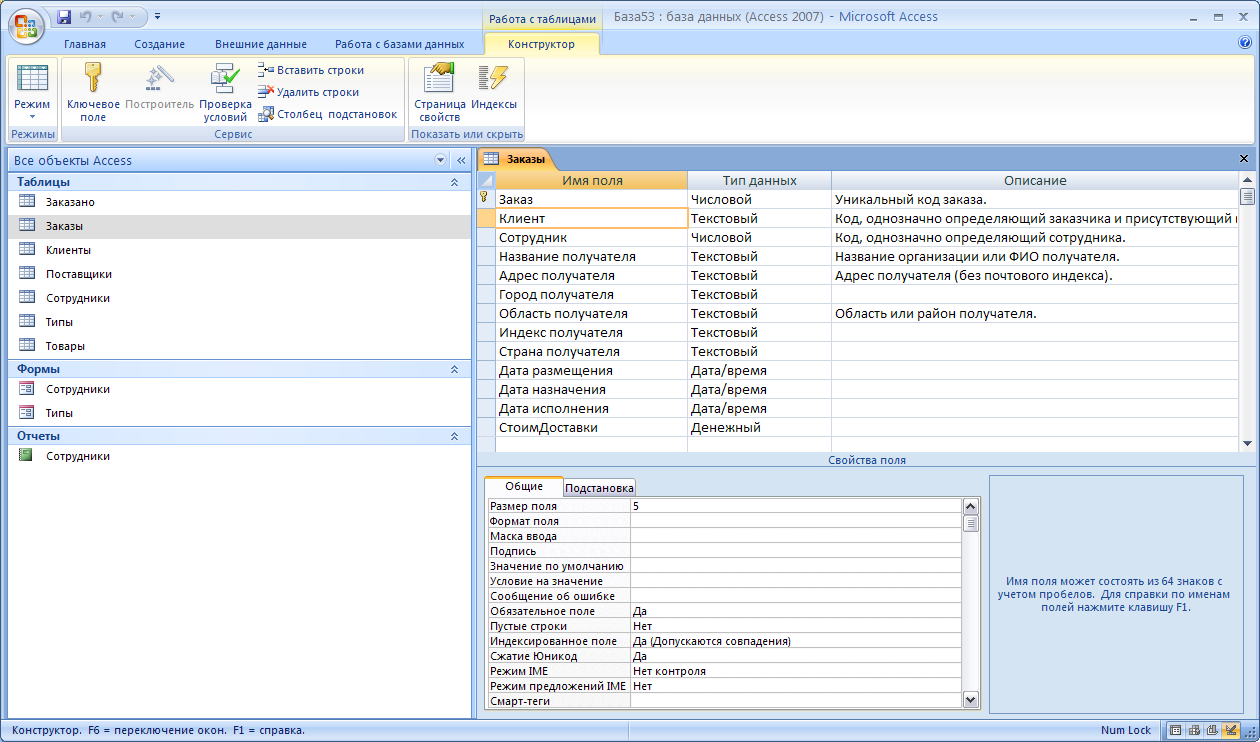
Task: Click the Клиент field name cell
Action: click(x=591, y=218)
